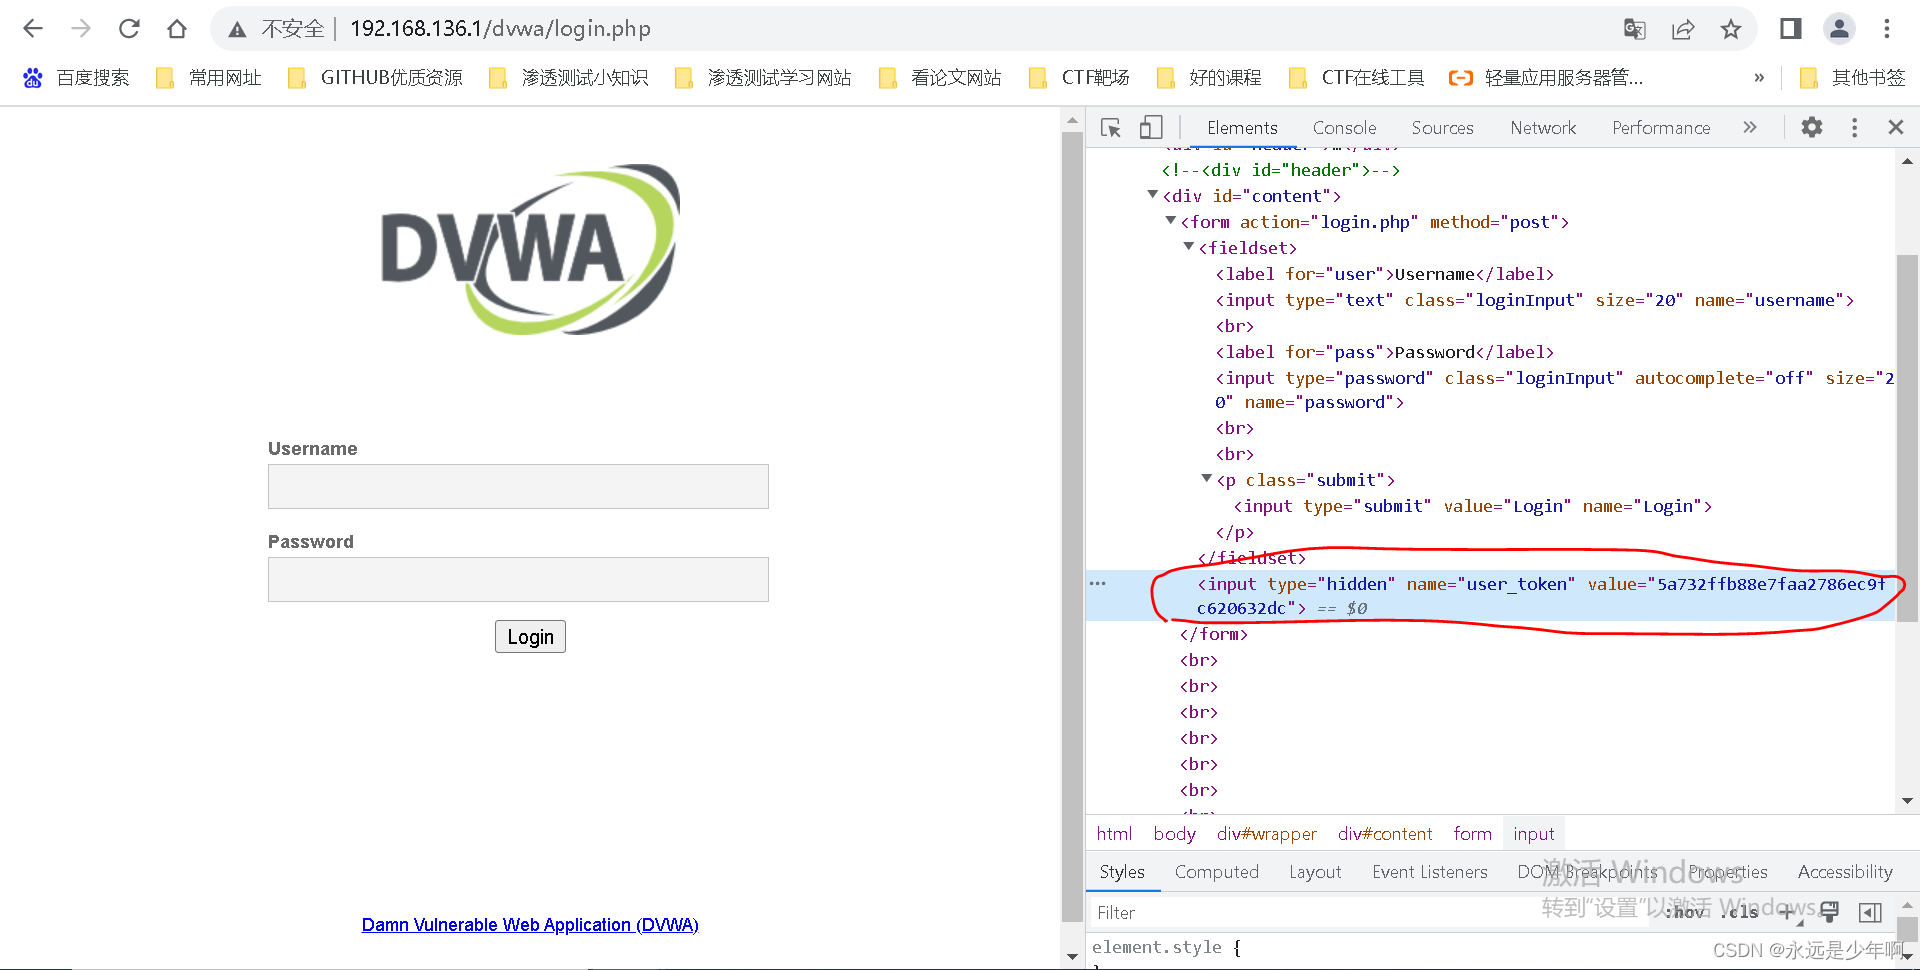1920x970 pixels.
Task: Show more DevTools tabs chevron
Action: click(1750, 127)
